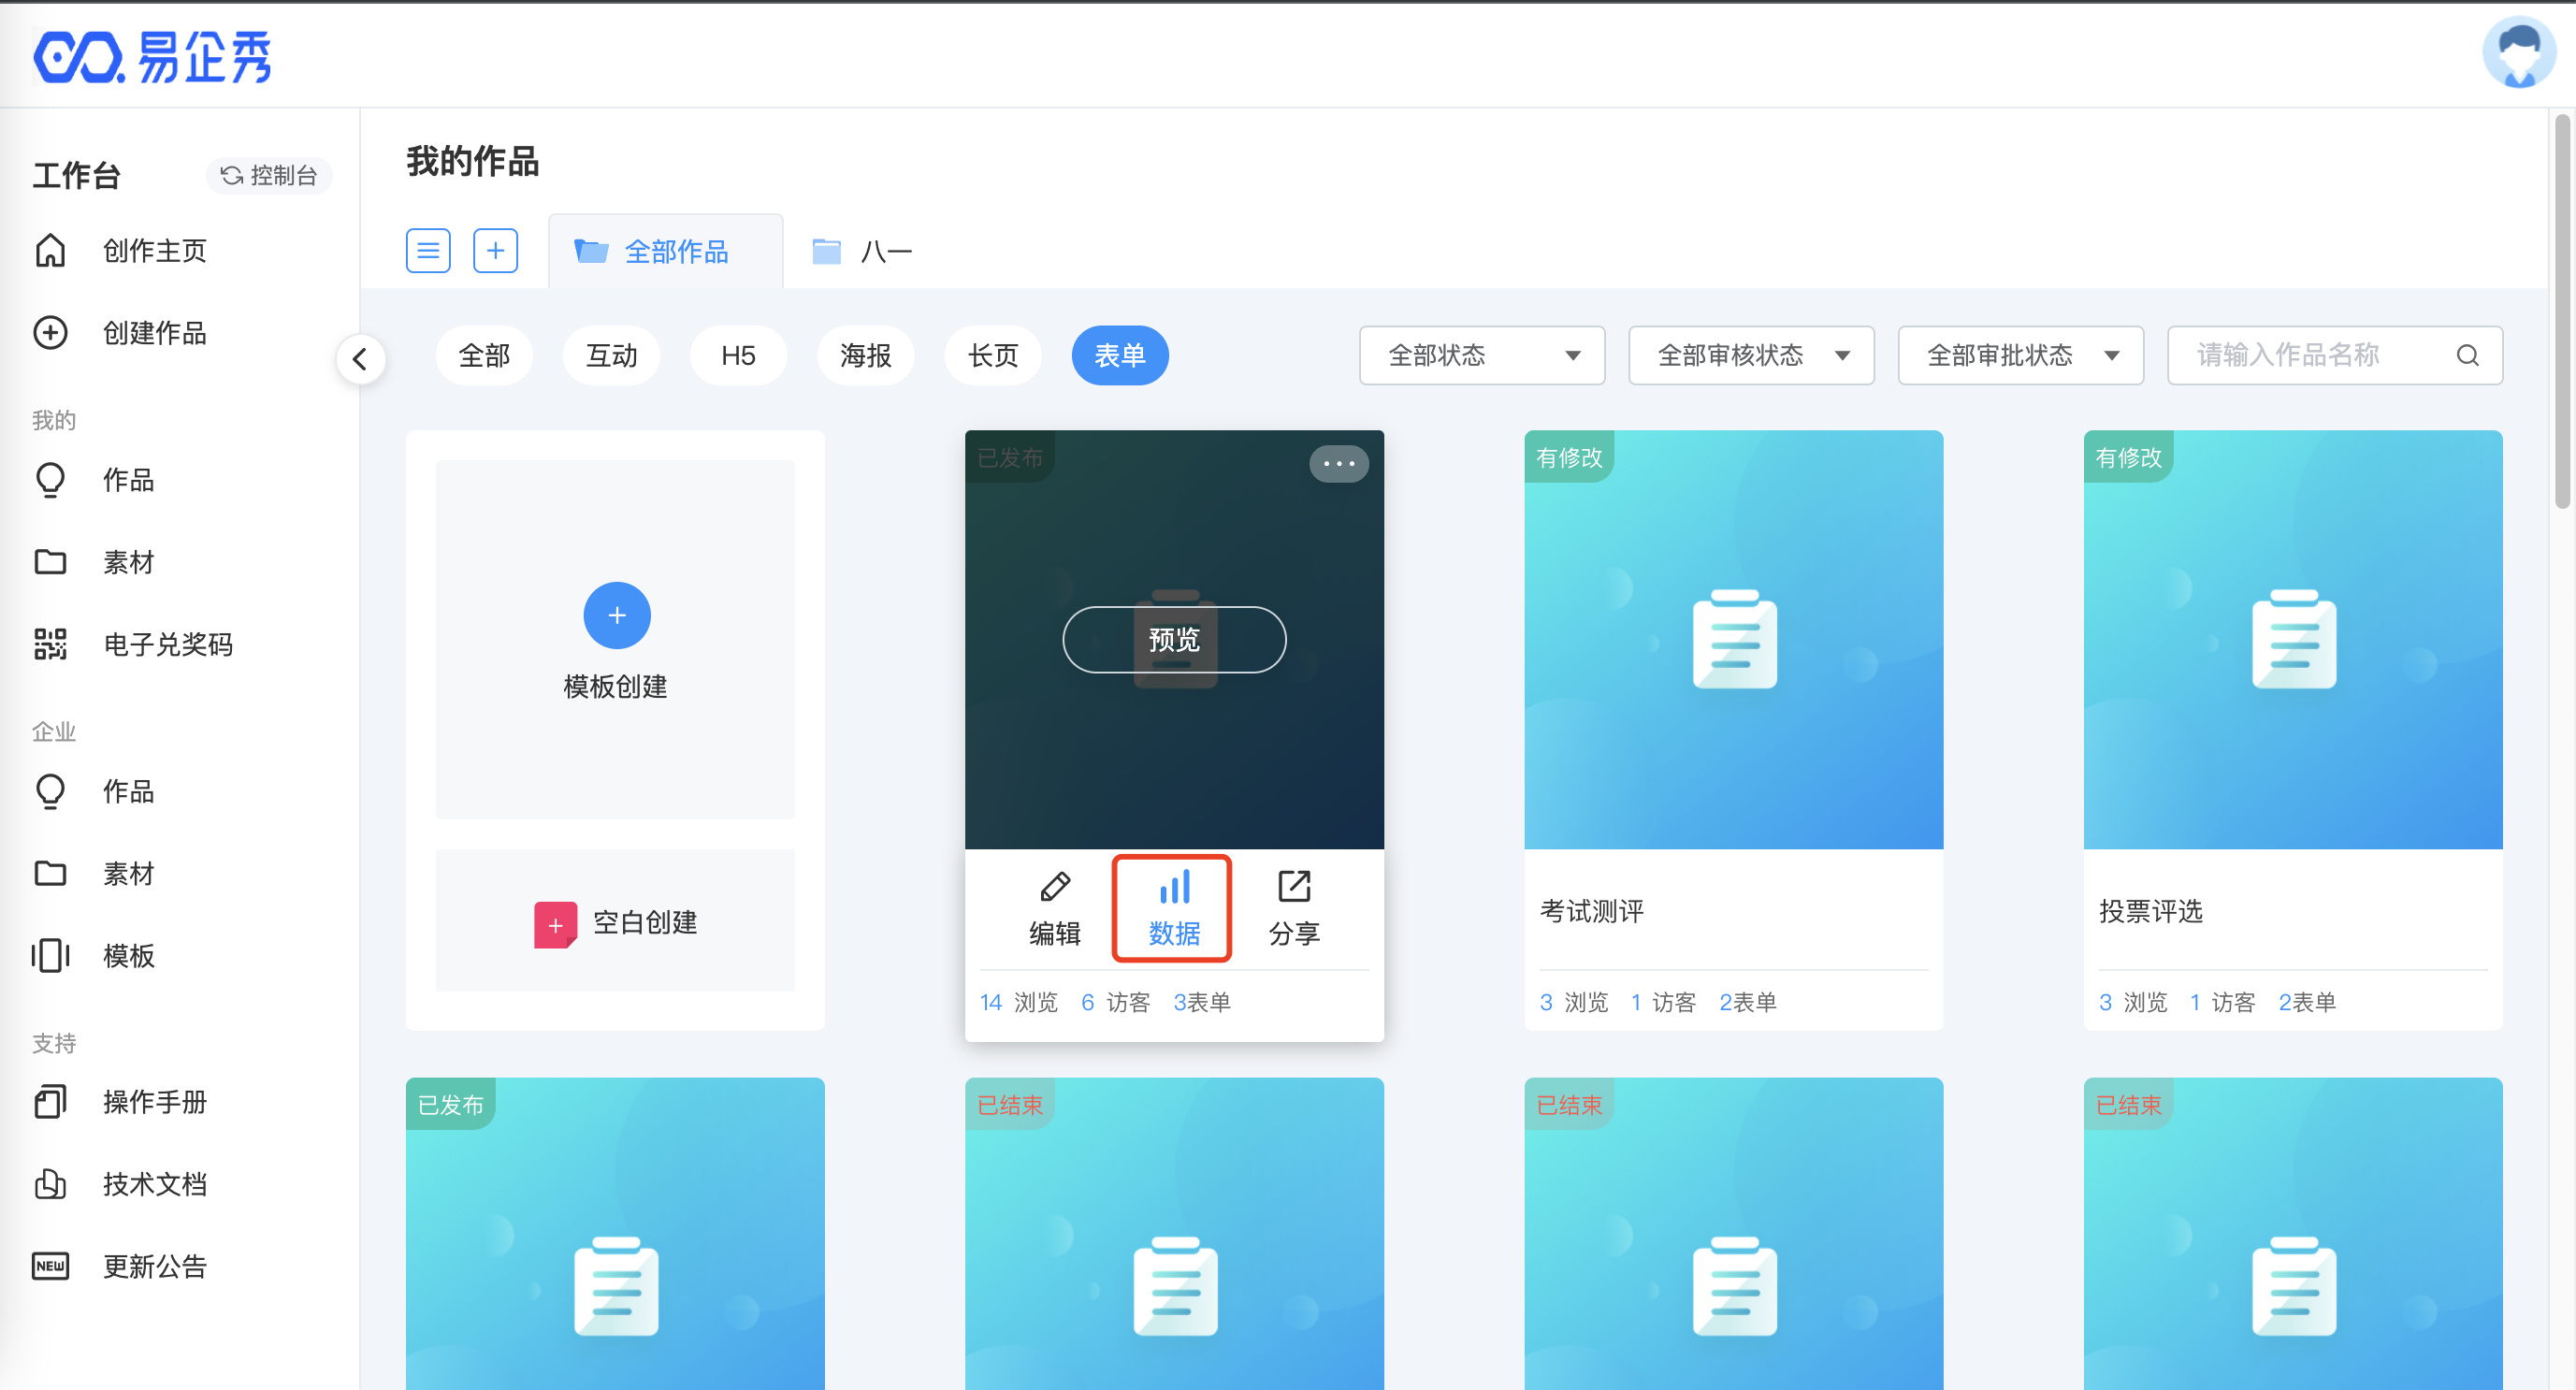Select the 互动 filter pill

click(611, 355)
